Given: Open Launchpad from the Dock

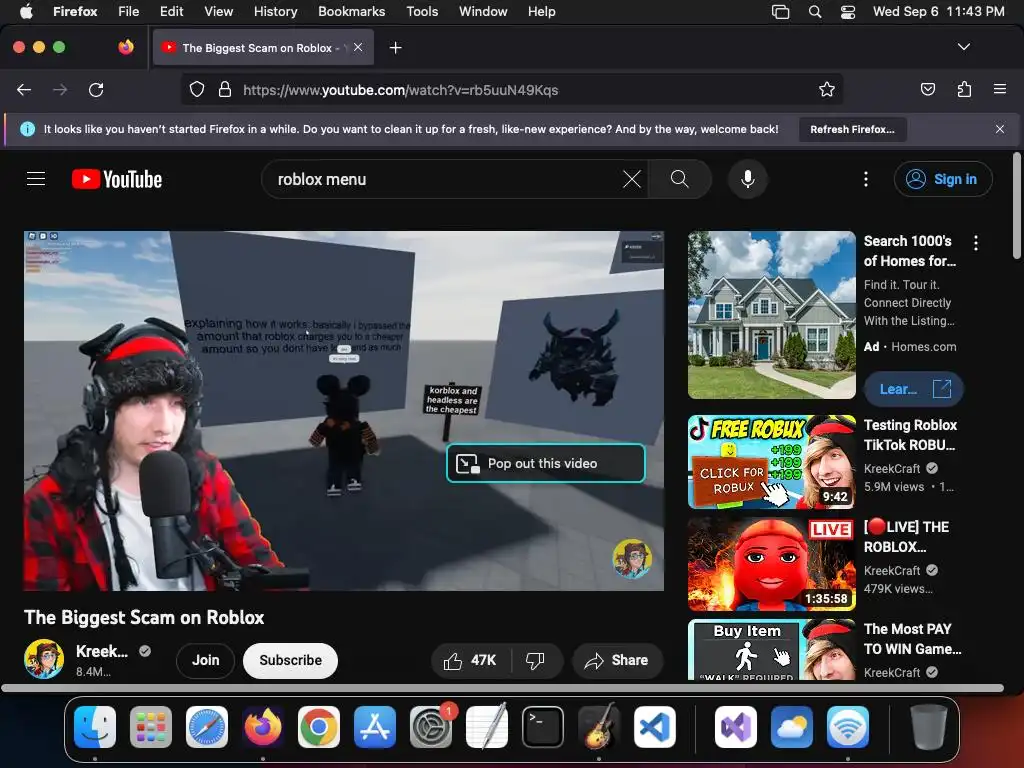Looking at the screenshot, I should pos(151,726).
